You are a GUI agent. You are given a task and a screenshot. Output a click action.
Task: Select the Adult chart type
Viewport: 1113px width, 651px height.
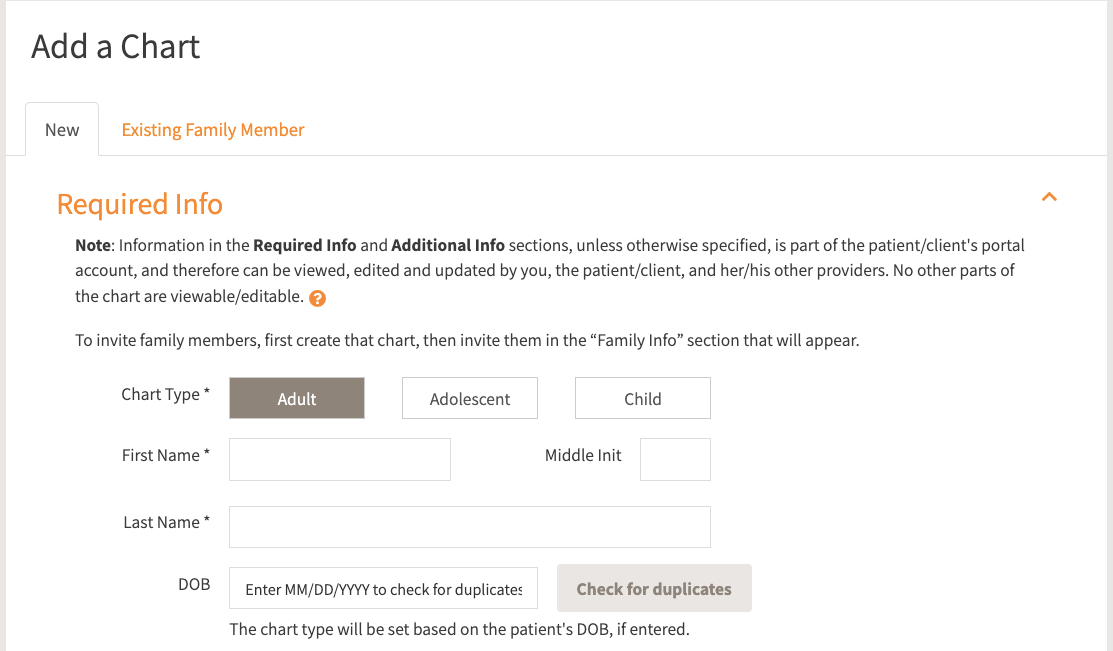click(297, 398)
